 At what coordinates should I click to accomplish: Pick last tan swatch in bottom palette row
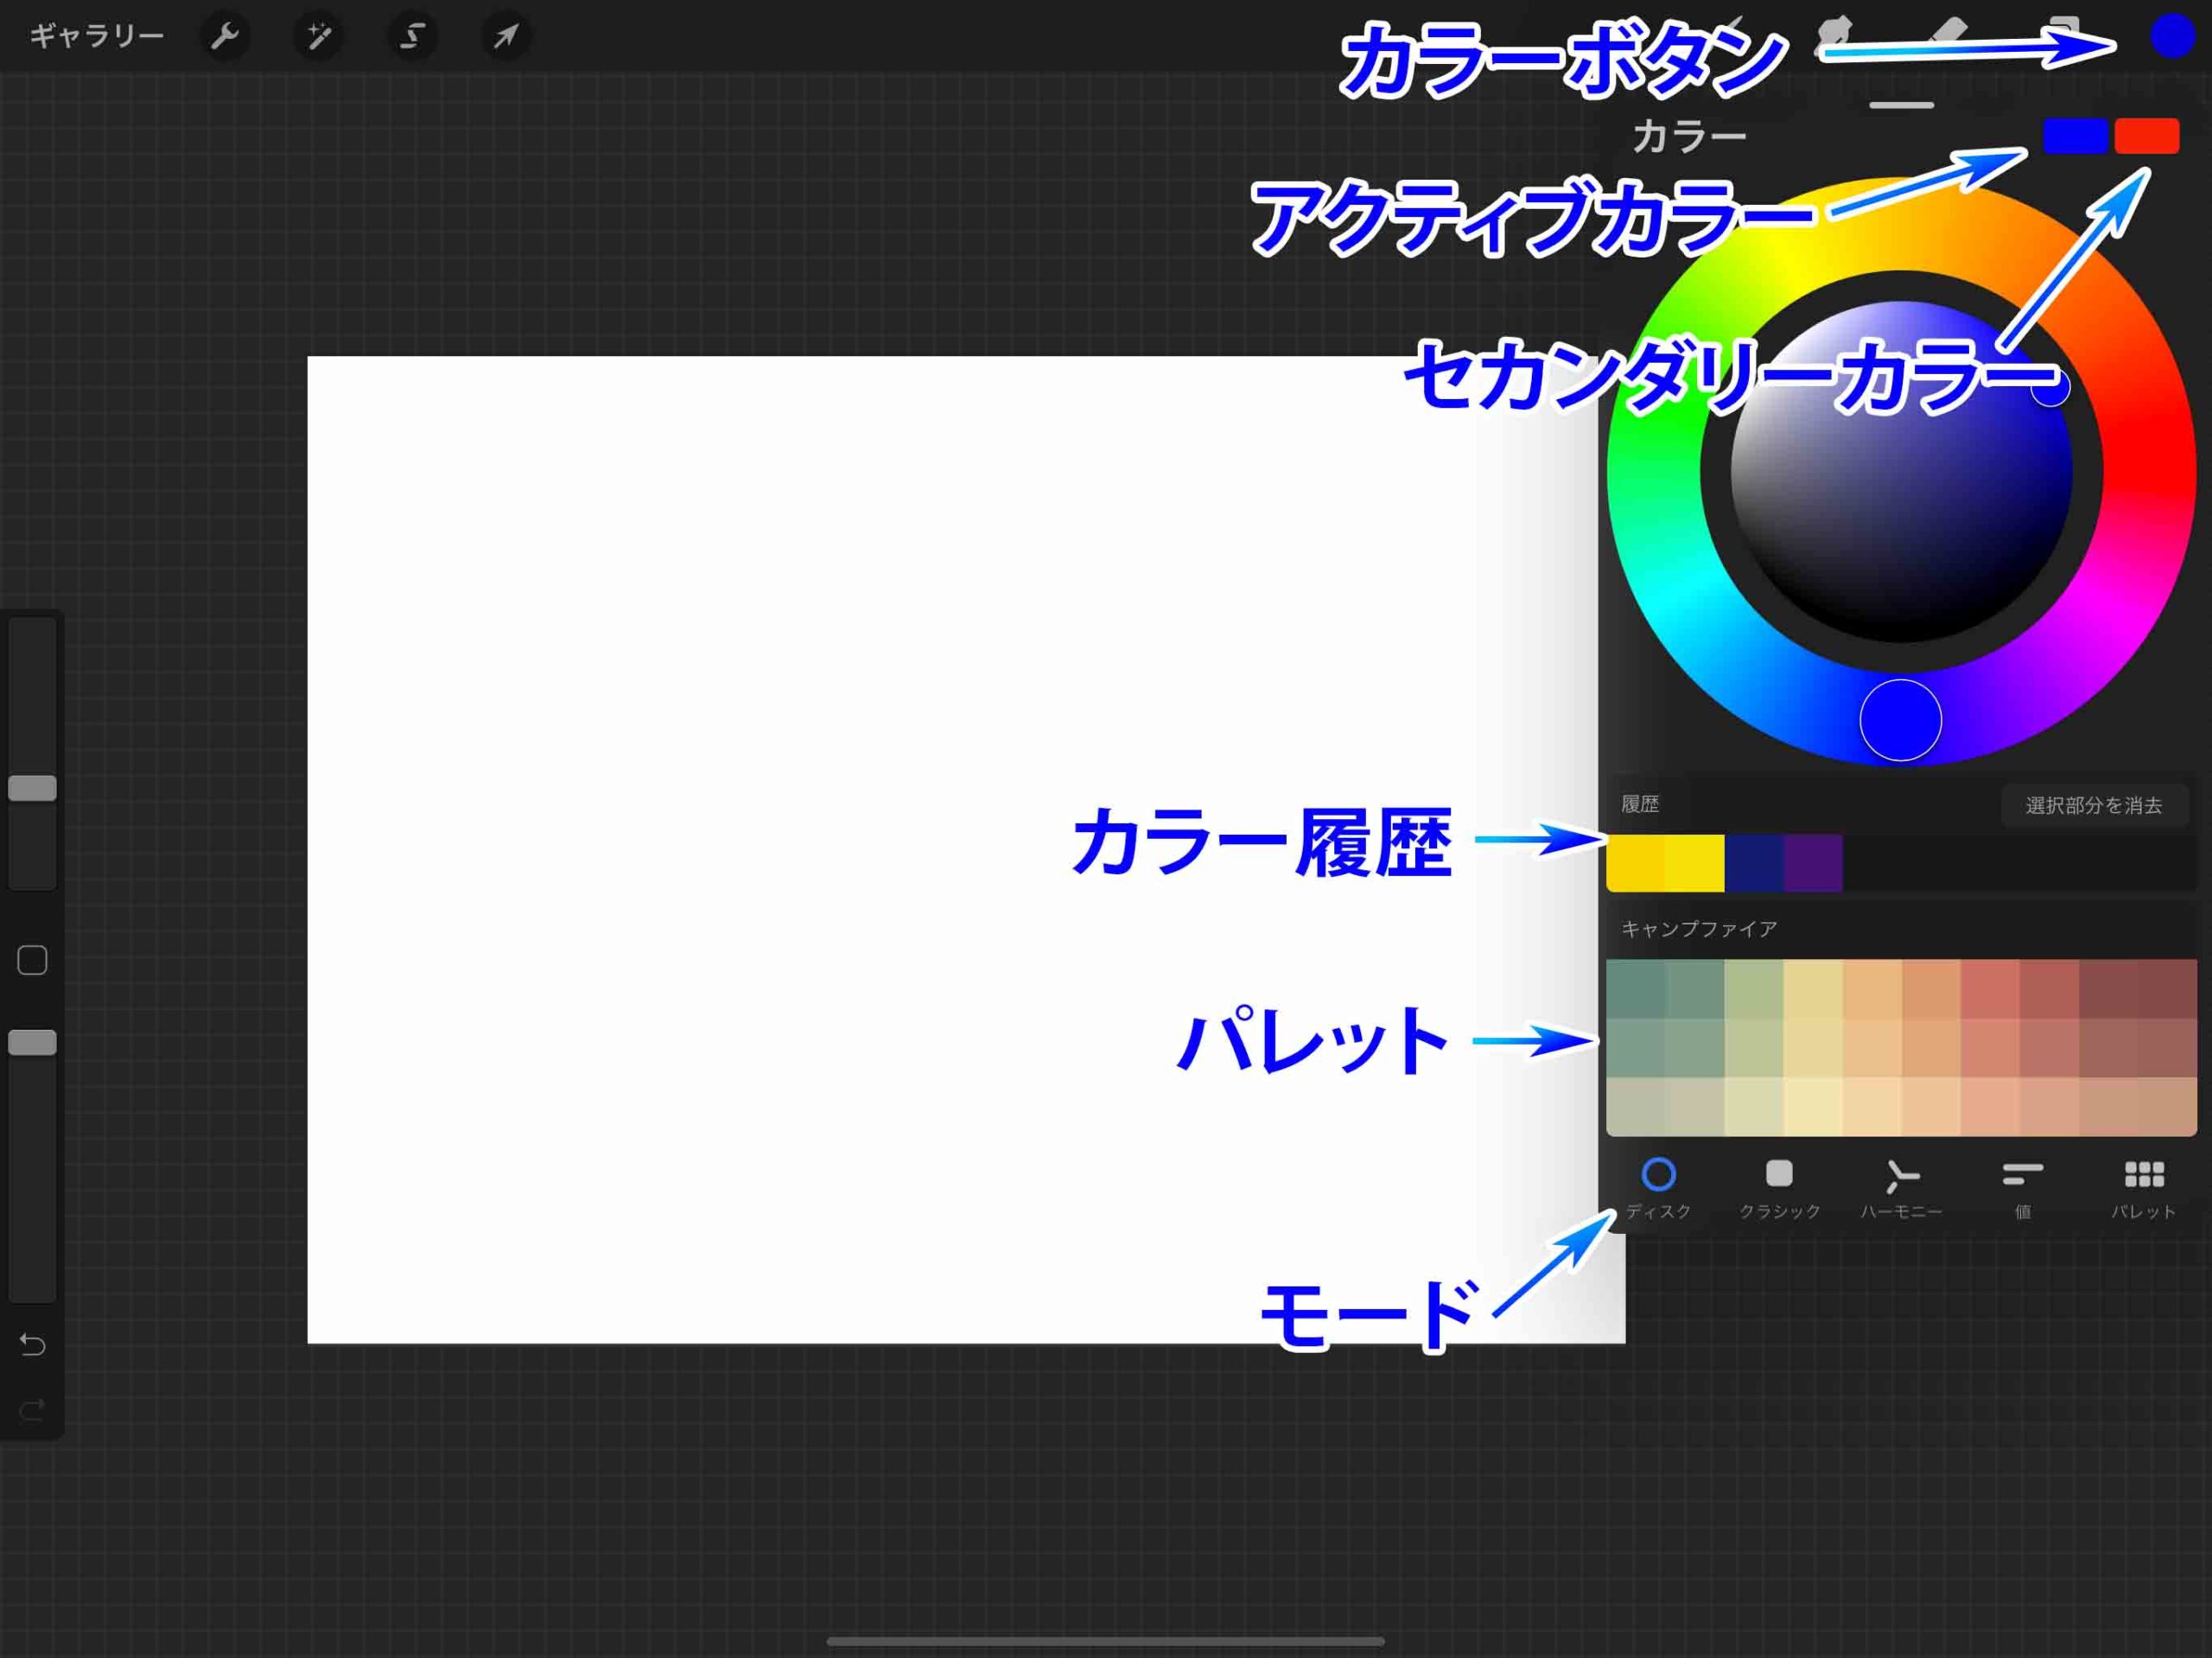[2167, 1106]
